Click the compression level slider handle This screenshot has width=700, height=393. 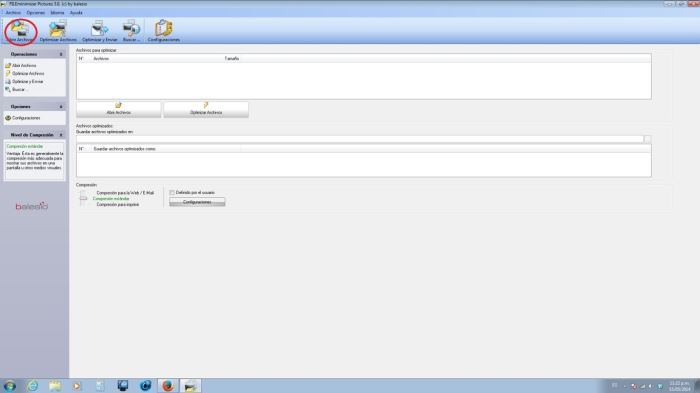click(83, 198)
